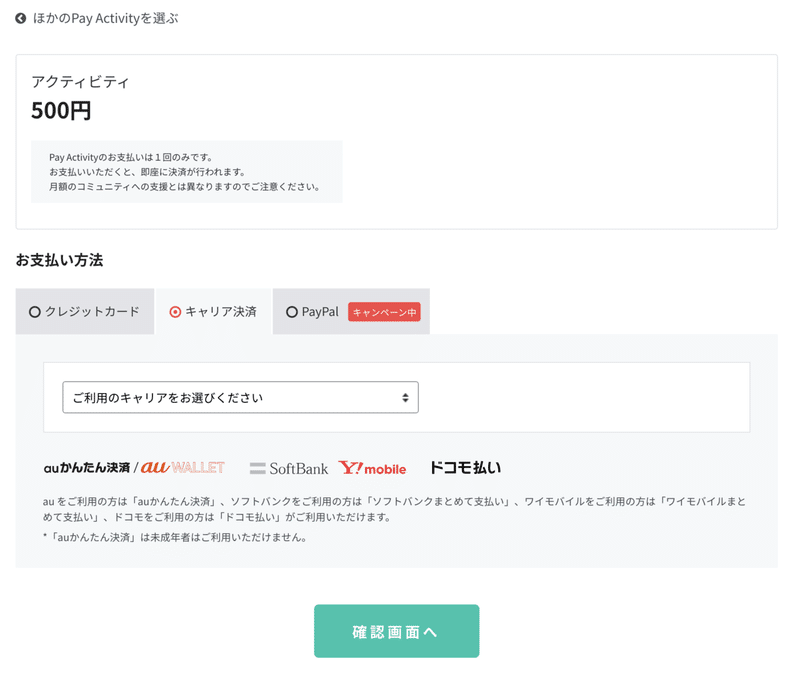Select the PayPal radio button
This screenshot has width=800, height=676.
pos(293,311)
